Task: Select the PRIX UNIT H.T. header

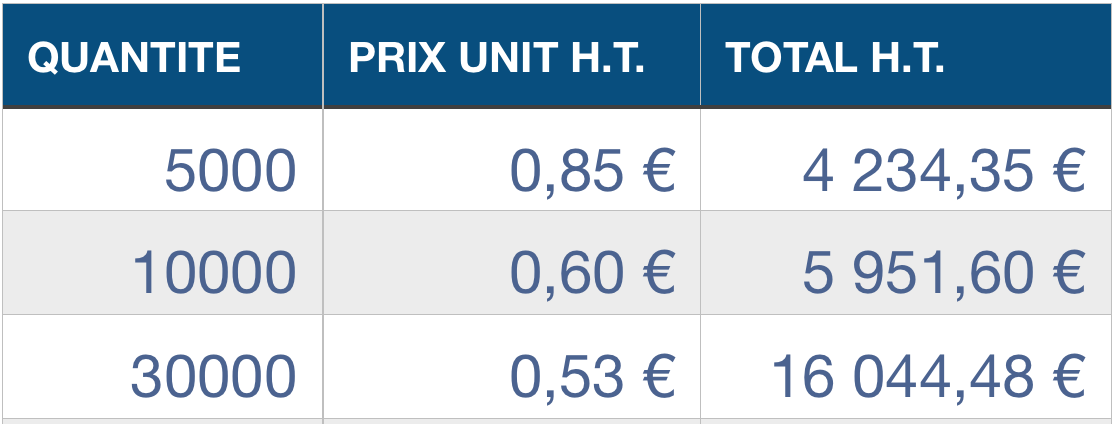Action: coord(497,58)
